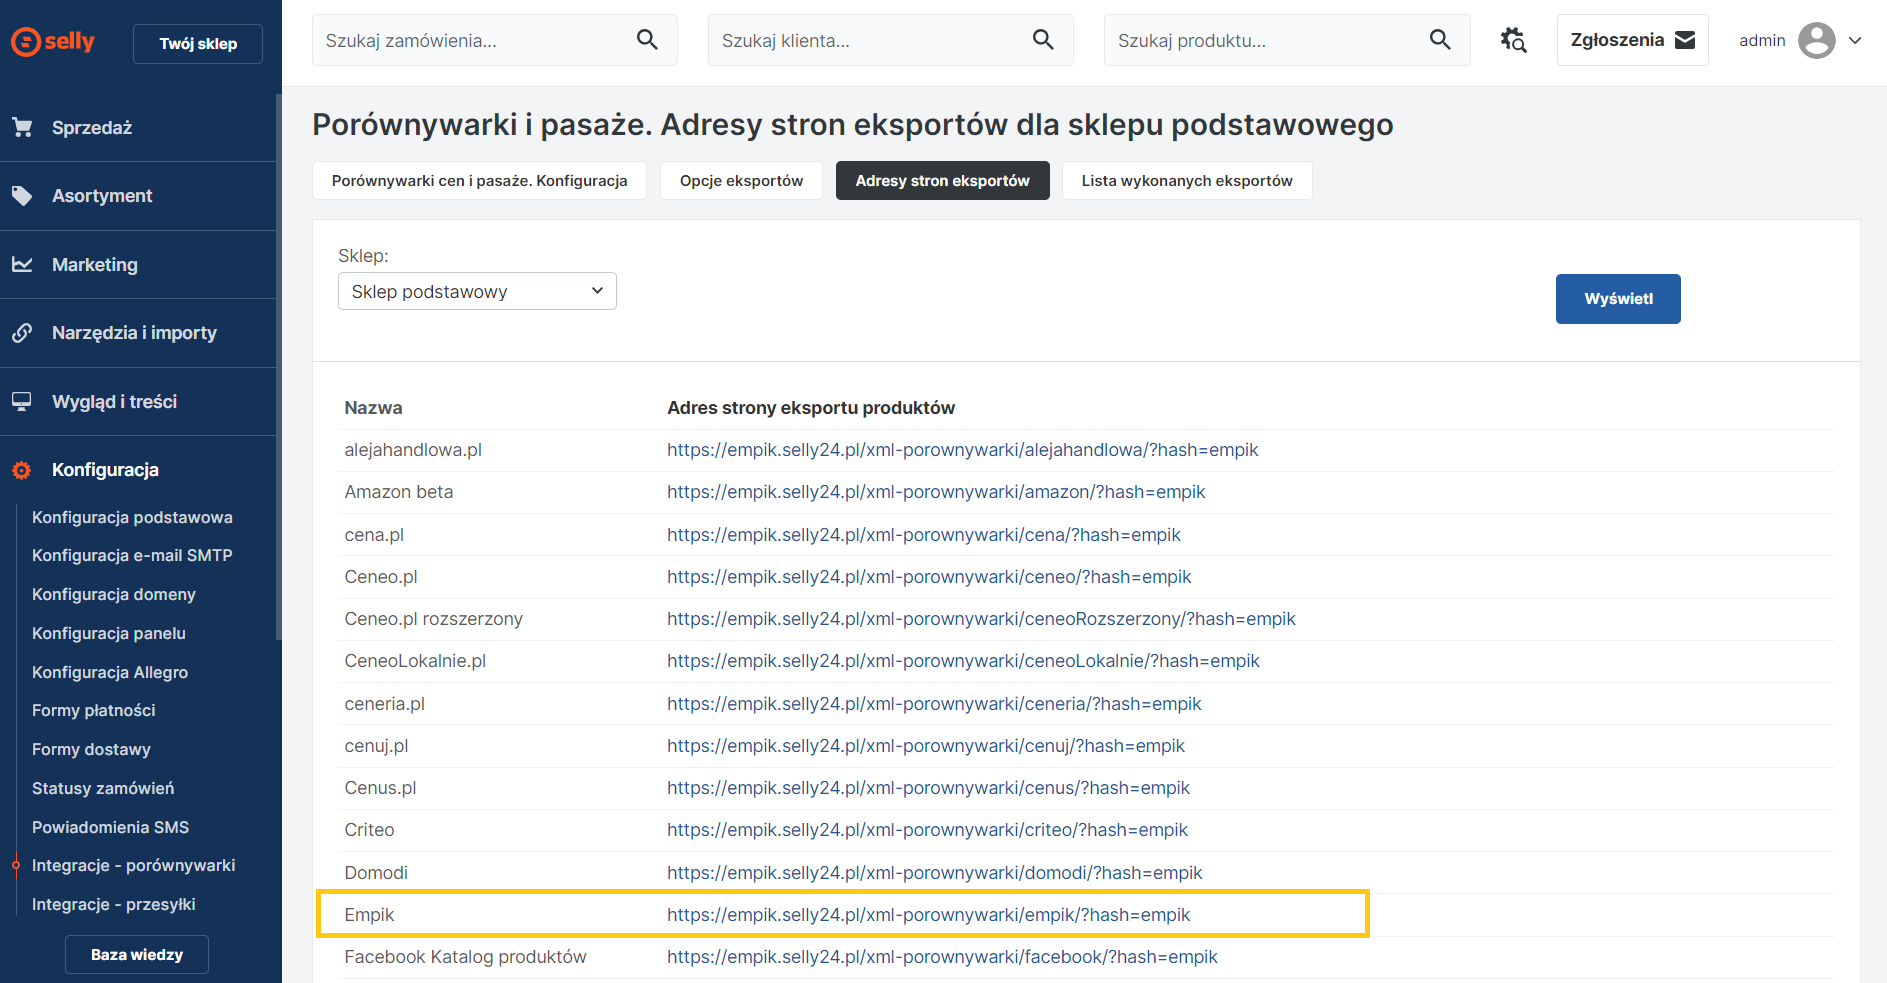
Task: Expand the admin account chevron
Action: tap(1855, 41)
